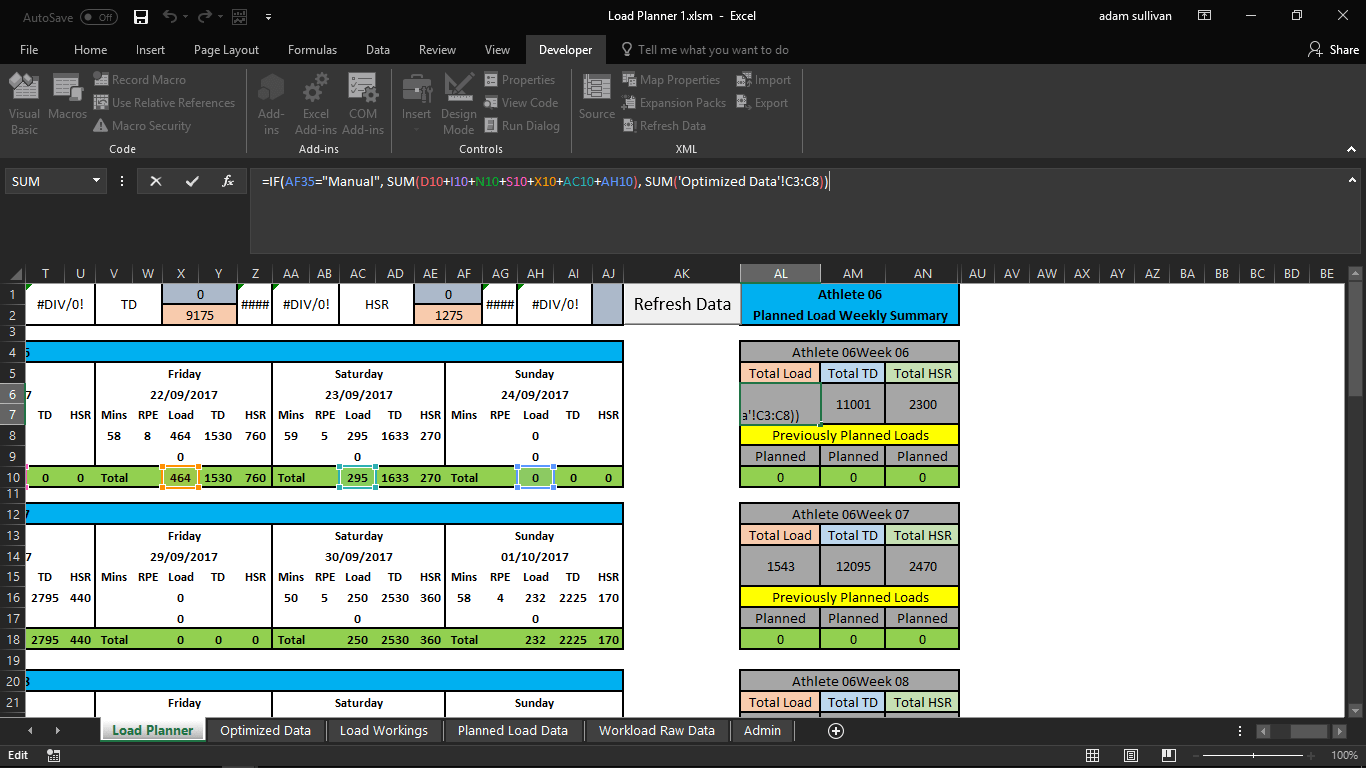Open the View Code window
This screenshot has width=1366, height=768.
521,102
